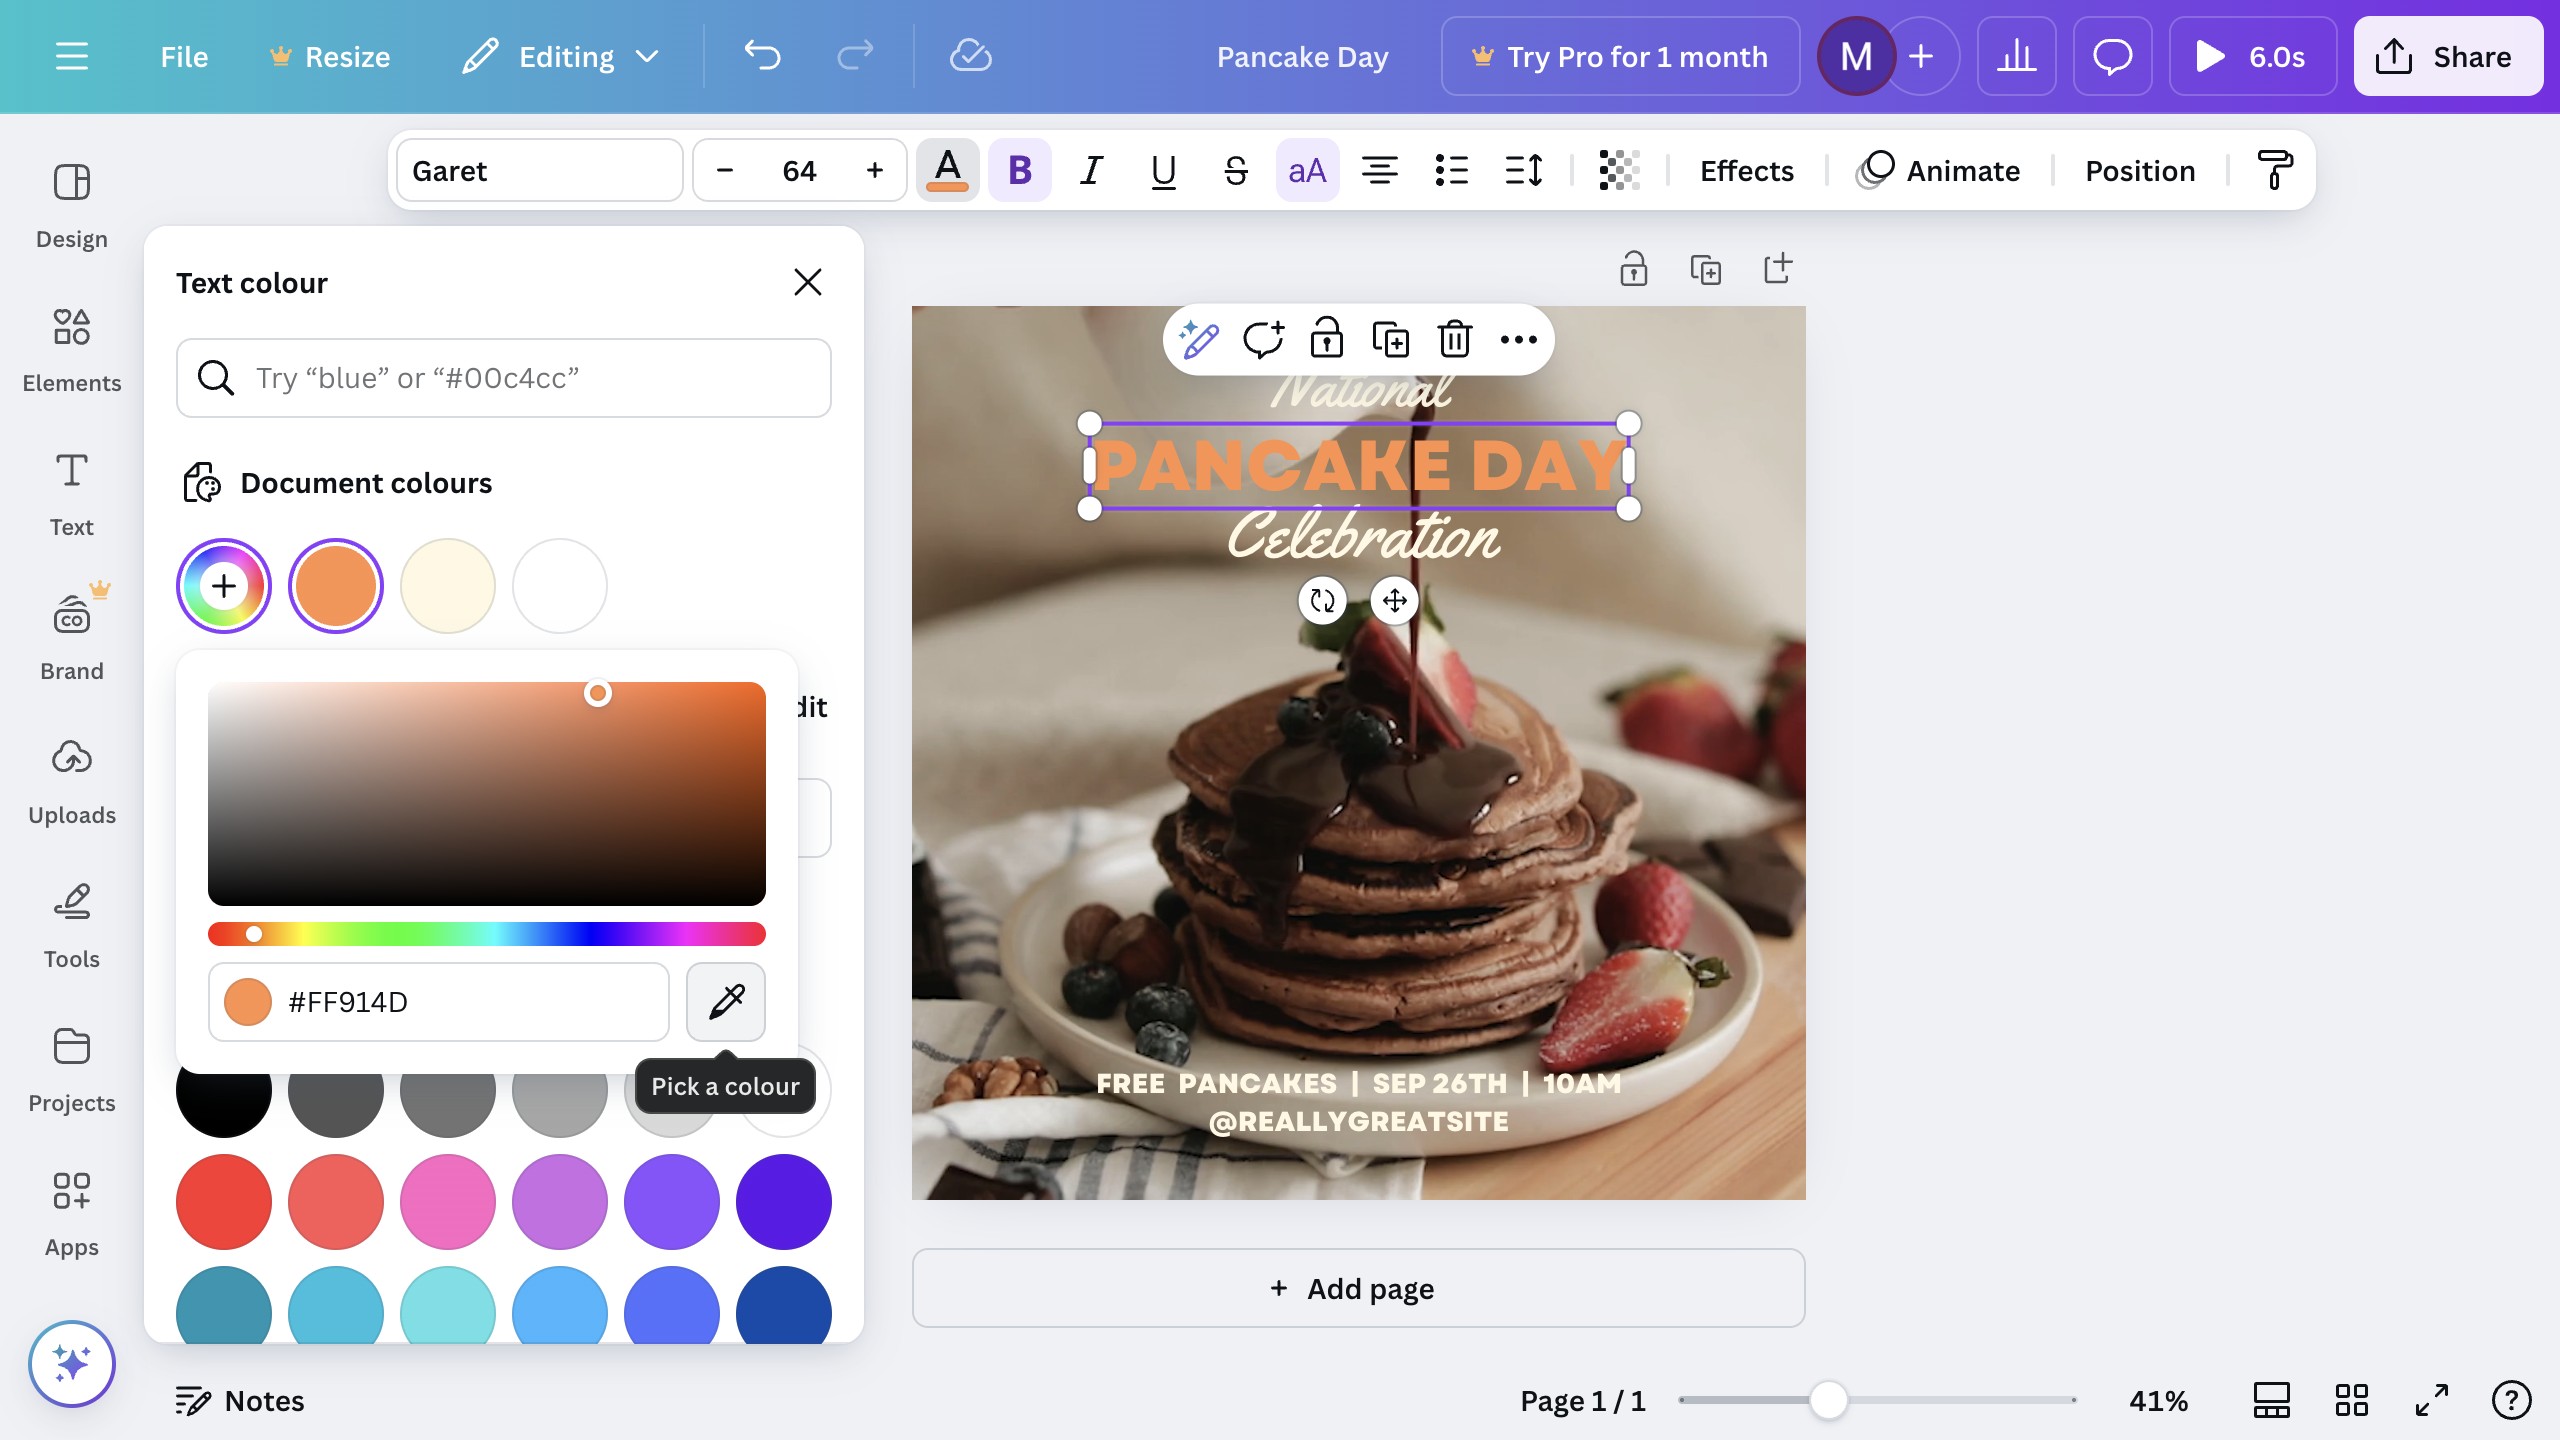Expand the Editing mode dropdown
The height and width of the screenshot is (1440, 2560).
pos(560,57)
